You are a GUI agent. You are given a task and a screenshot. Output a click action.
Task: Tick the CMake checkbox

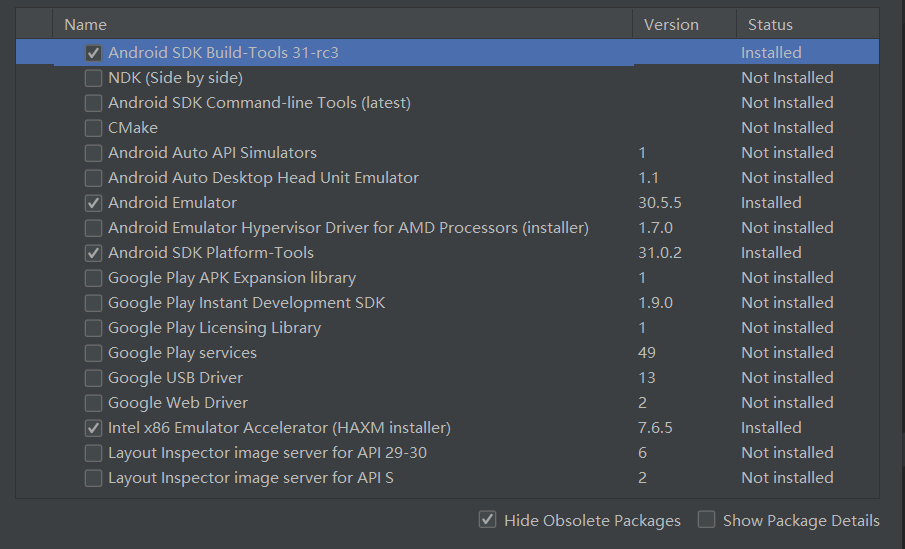point(93,128)
